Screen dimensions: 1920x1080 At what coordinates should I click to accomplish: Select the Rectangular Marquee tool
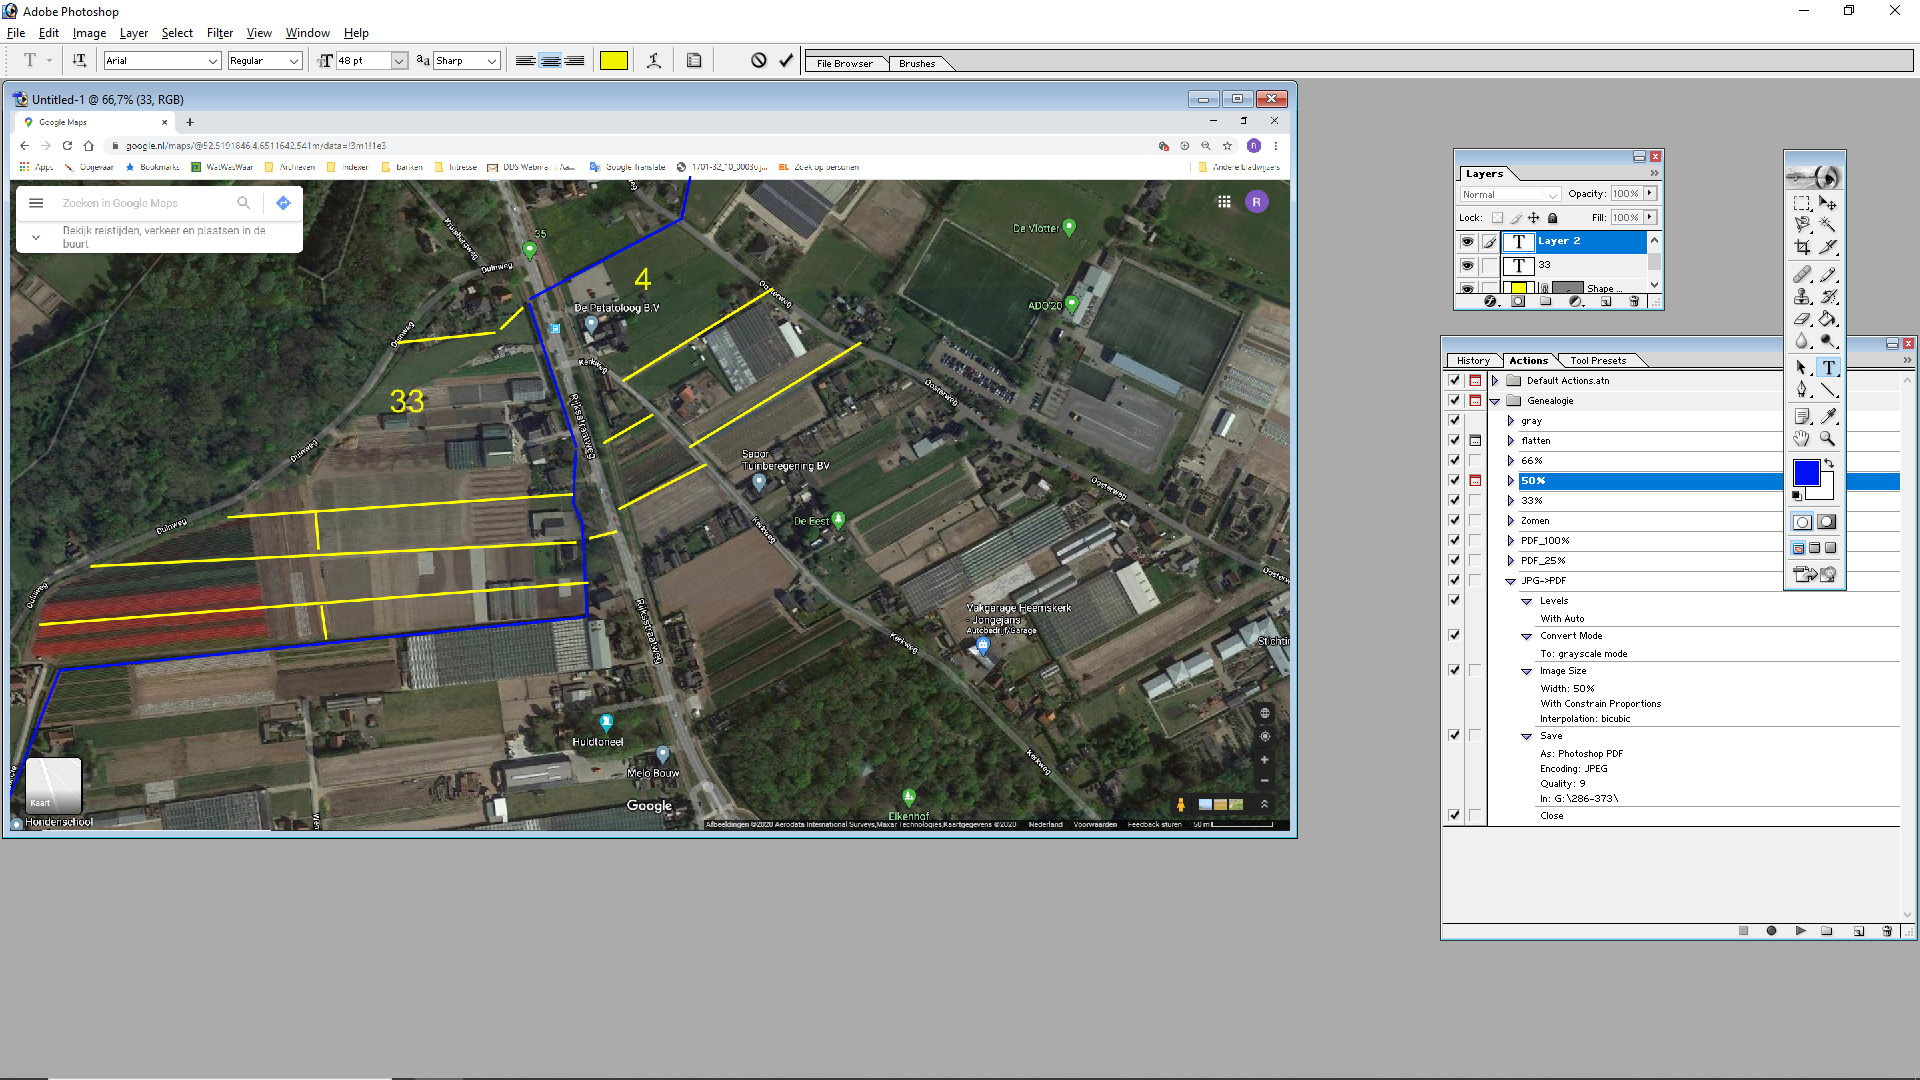click(x=1802, y=203)
